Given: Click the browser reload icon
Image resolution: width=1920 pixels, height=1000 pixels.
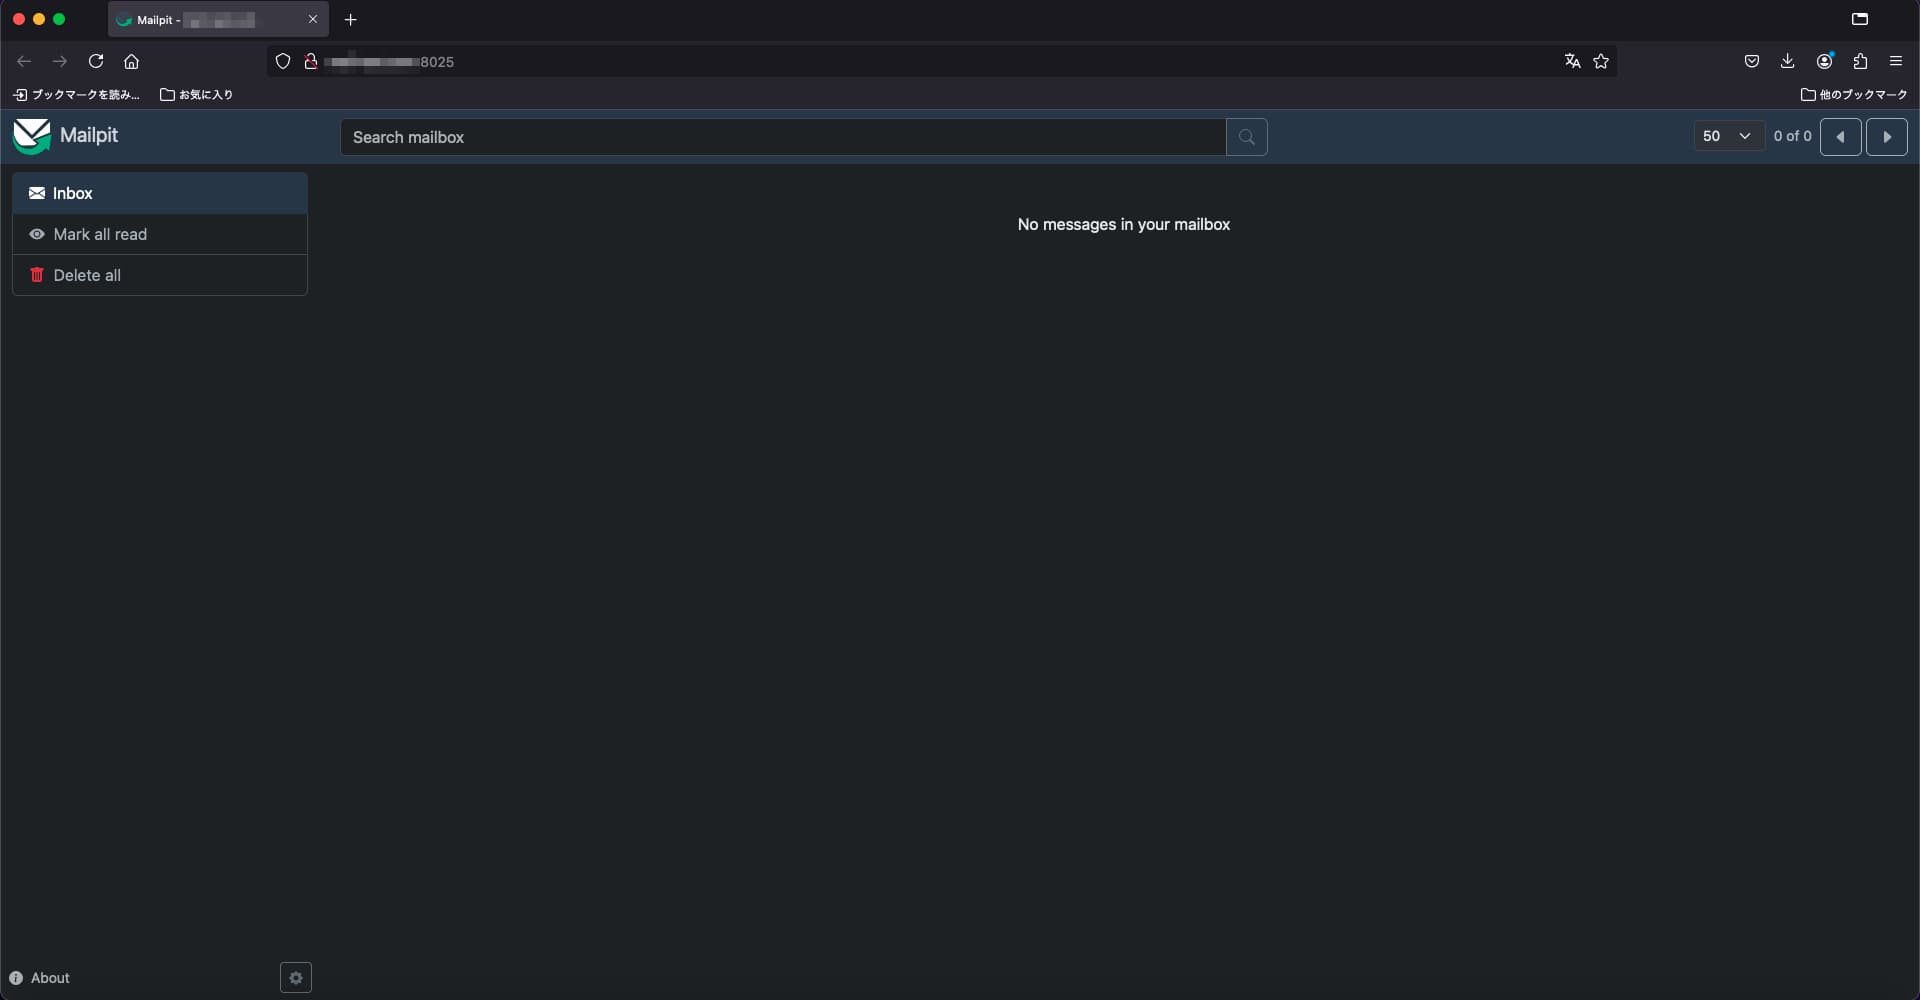Looking at the screenshot, I should (x=96, y=61).
